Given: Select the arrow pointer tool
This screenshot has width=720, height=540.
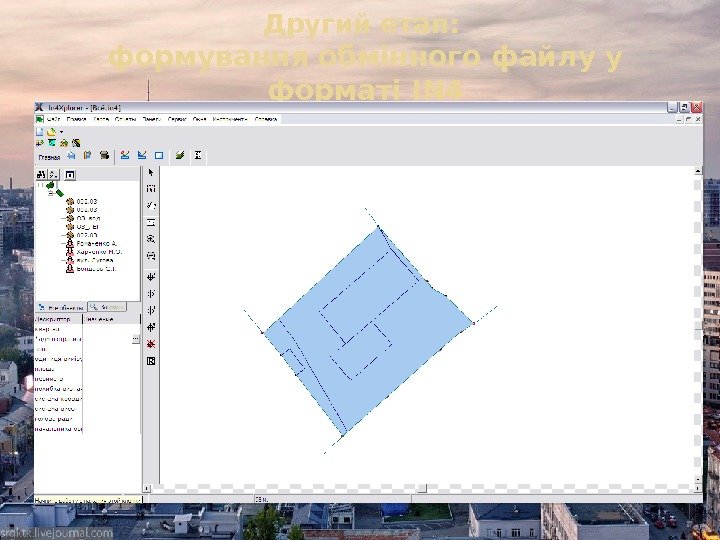Looking at the screenshot, I should tap(151, 173).
